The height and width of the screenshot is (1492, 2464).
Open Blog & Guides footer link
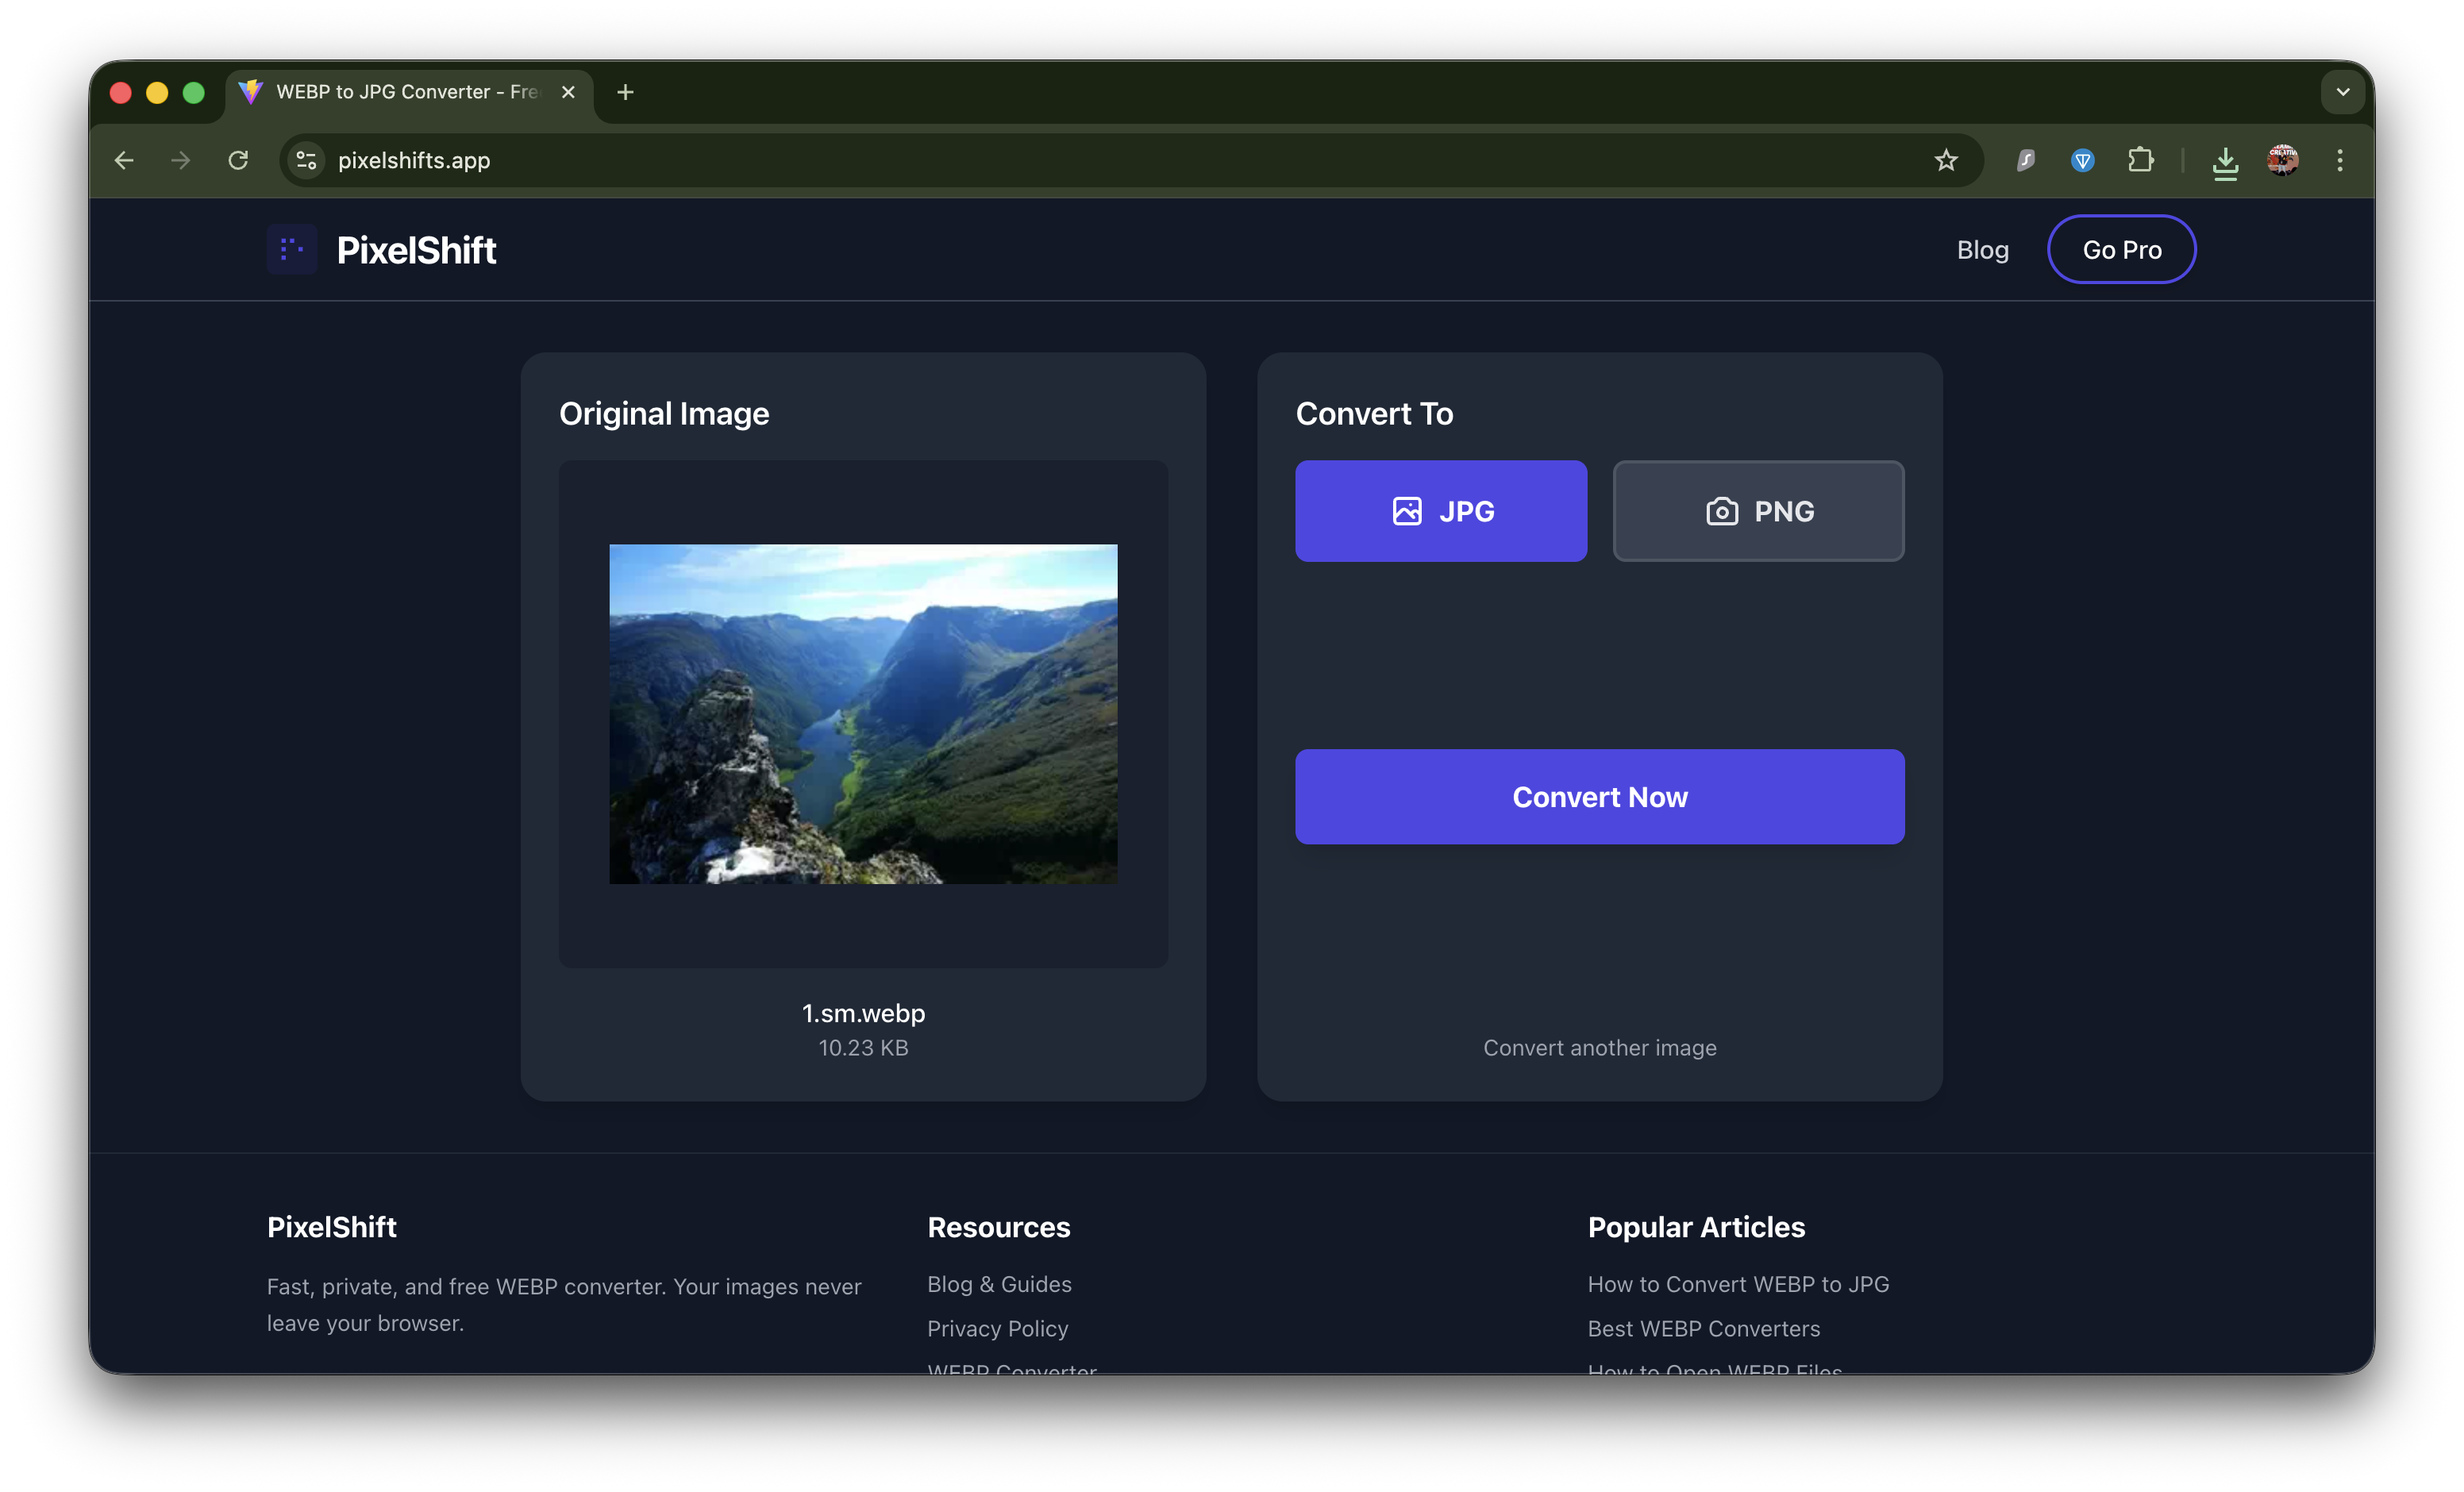point(999,1284)
